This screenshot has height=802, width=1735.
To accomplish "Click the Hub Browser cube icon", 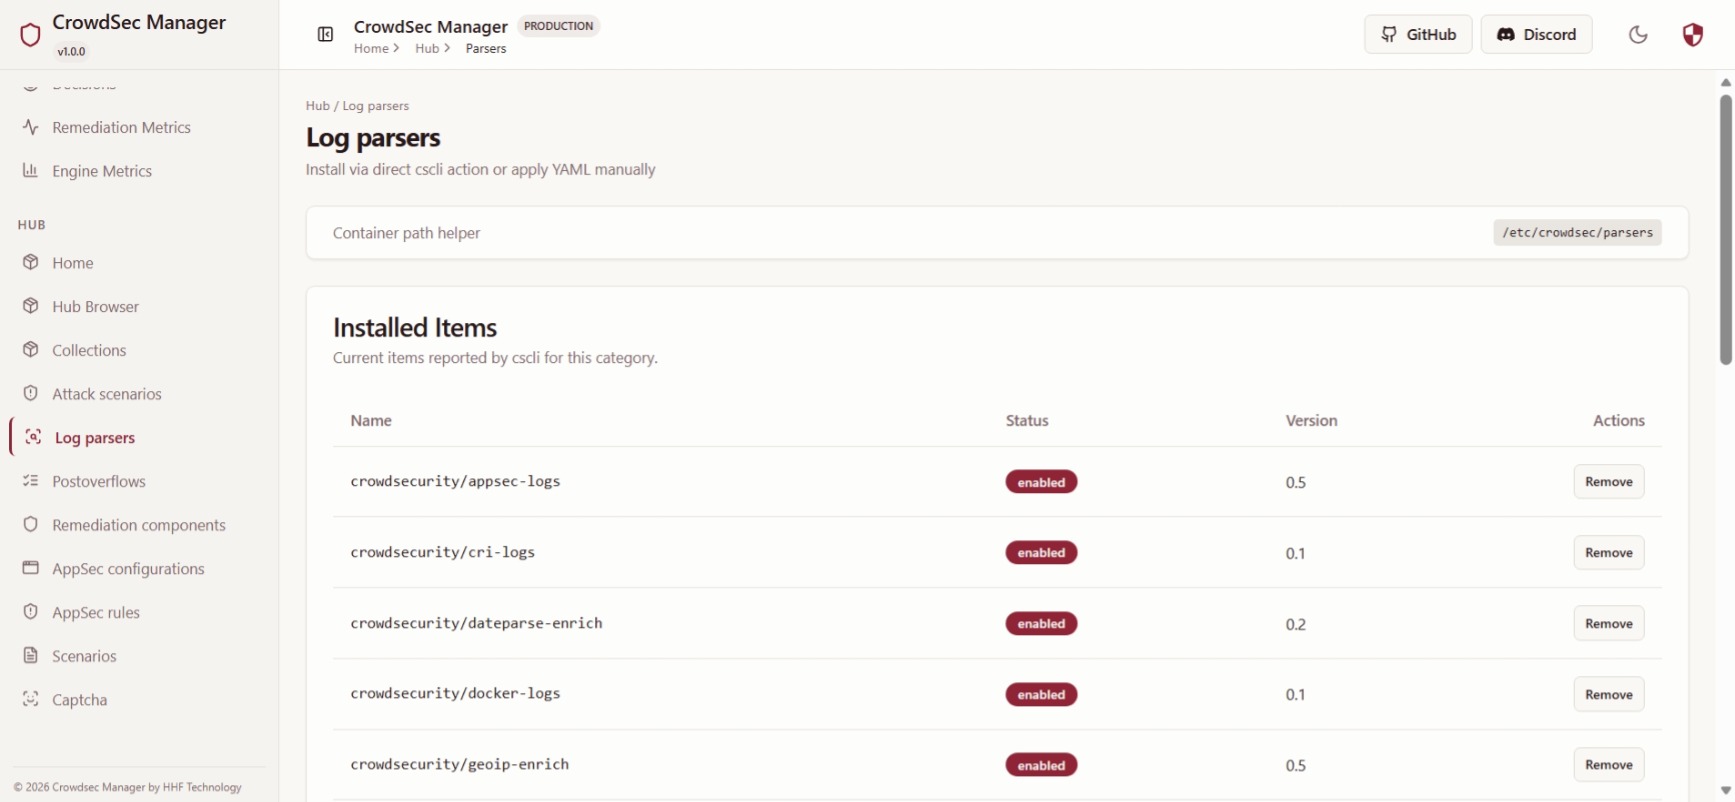I will coord(31,306).
